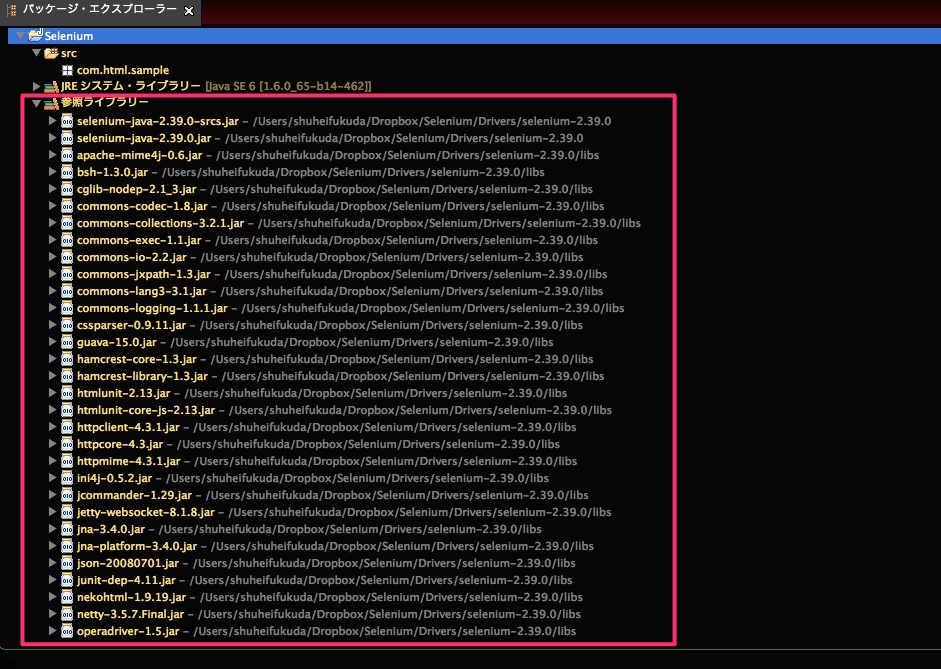Close the パッケージ・エクスプローラー tab
This screenshot has width=941, height=669.
[188, 11]
